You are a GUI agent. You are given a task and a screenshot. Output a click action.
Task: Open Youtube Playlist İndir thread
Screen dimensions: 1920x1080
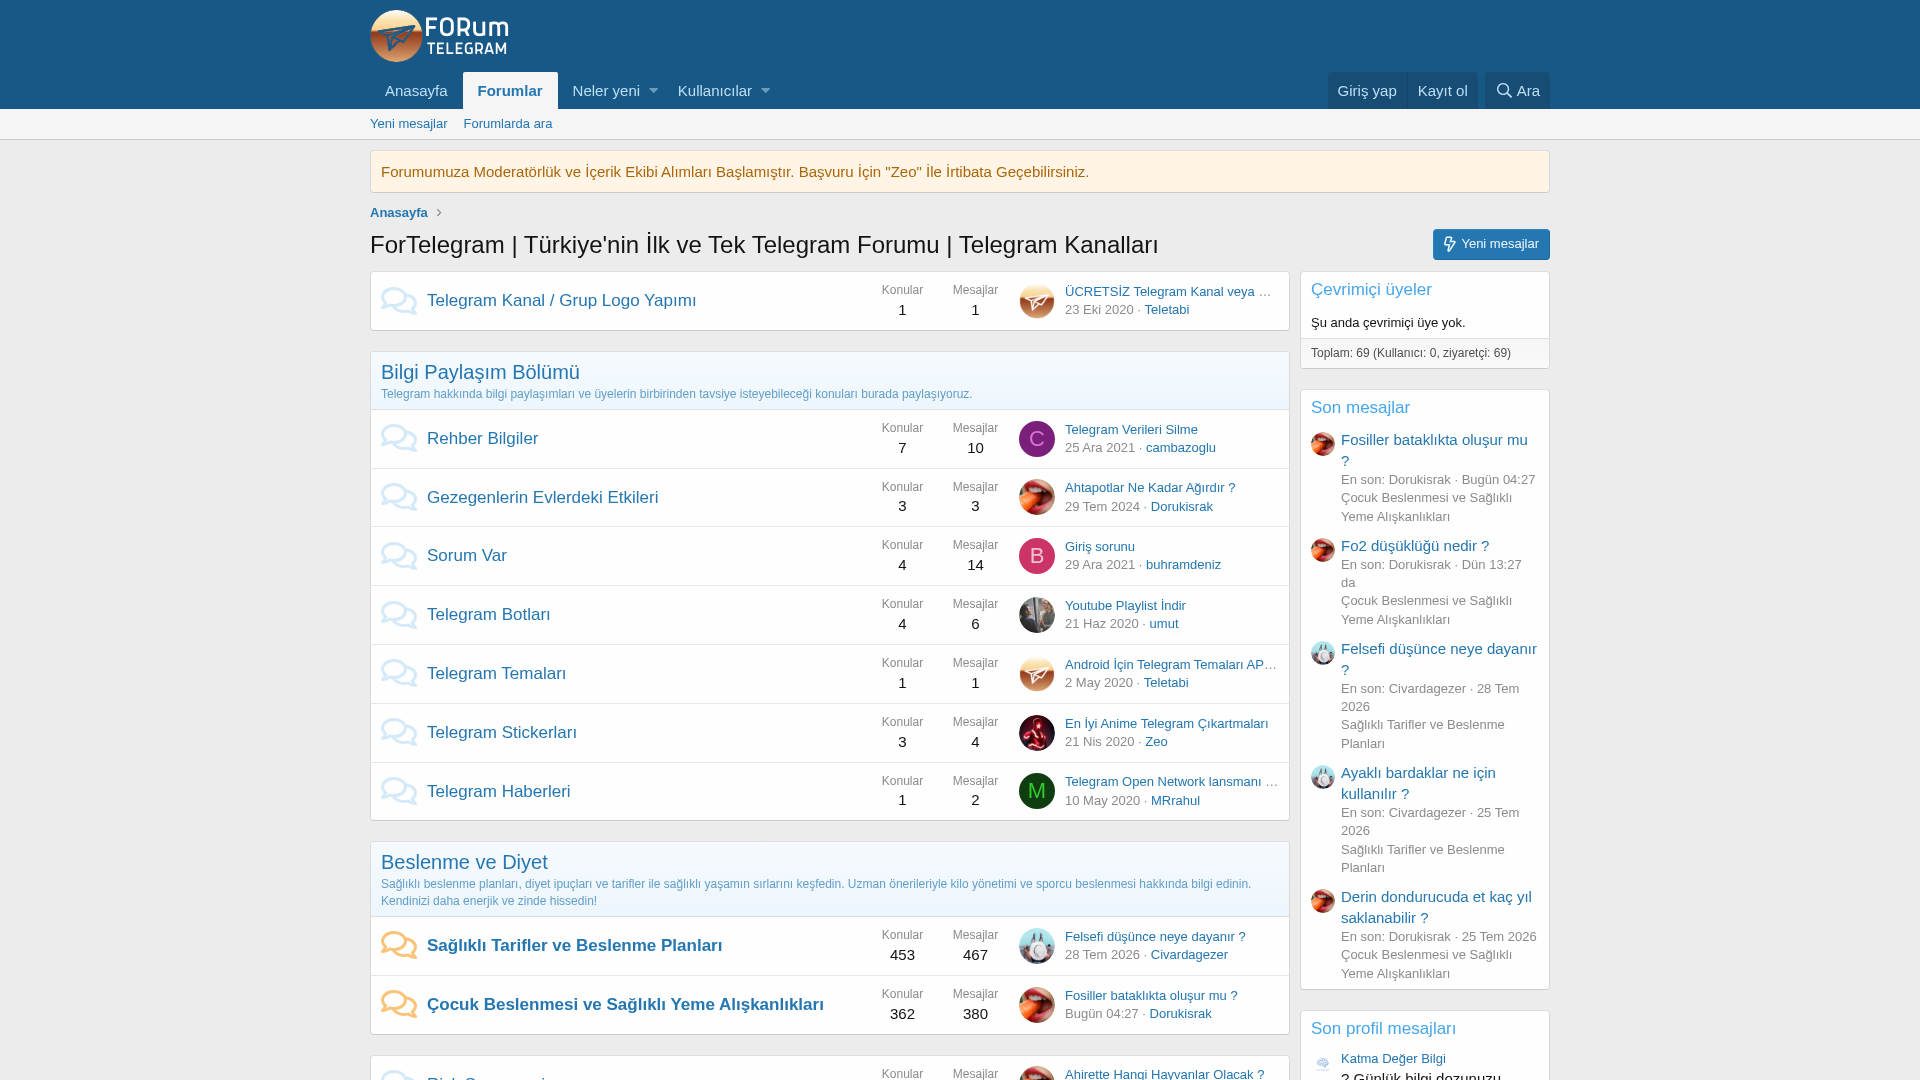[1125, 605]
